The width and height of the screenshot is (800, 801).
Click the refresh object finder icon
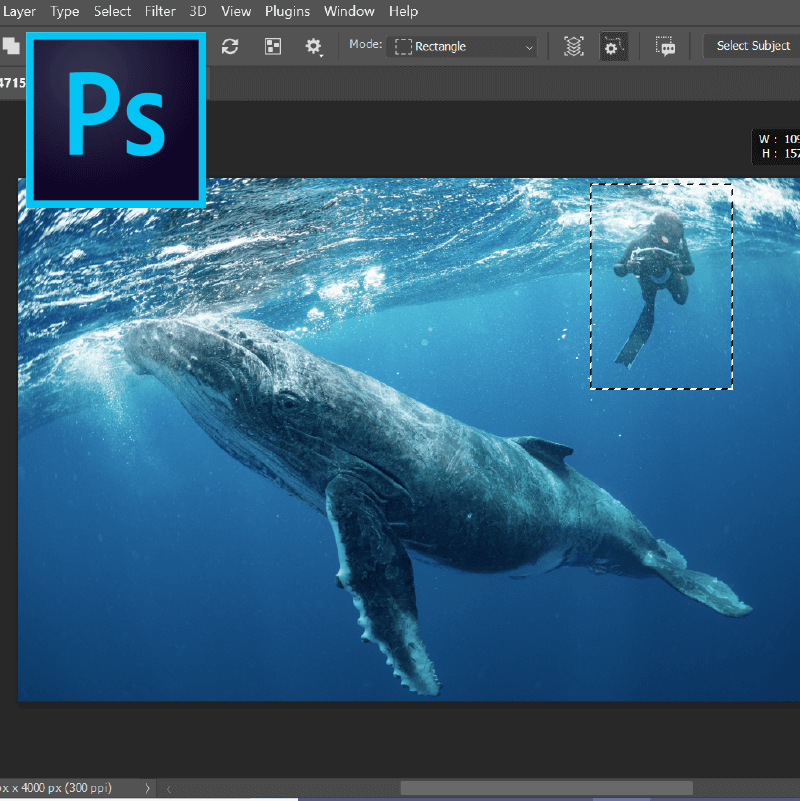tap(230, 46)
